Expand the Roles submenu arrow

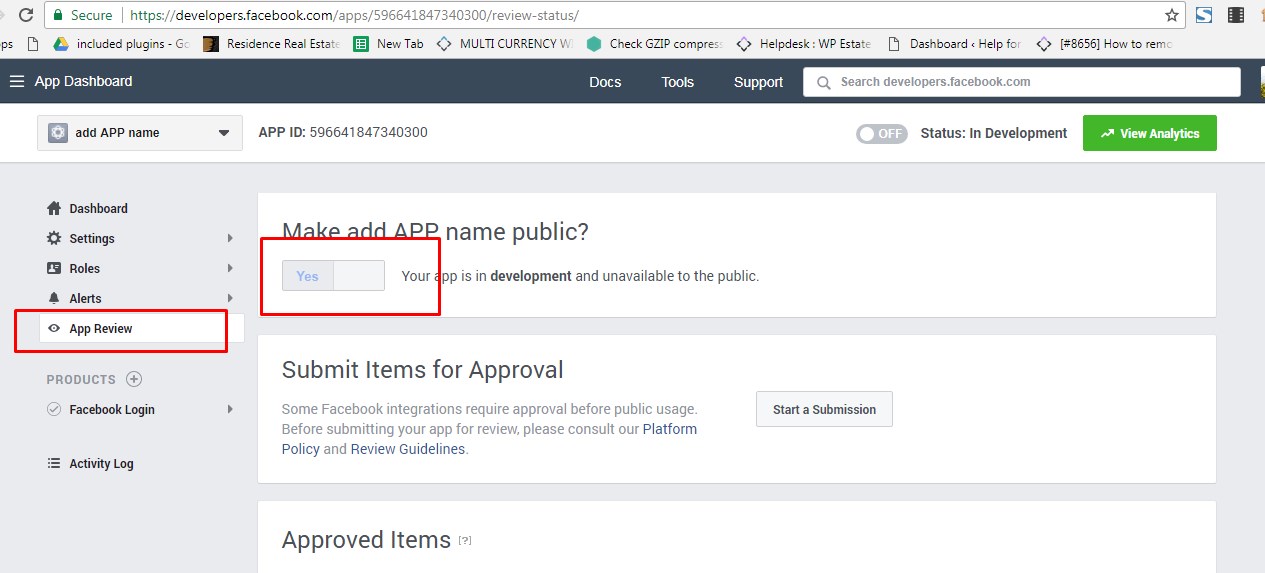point(230,268)
